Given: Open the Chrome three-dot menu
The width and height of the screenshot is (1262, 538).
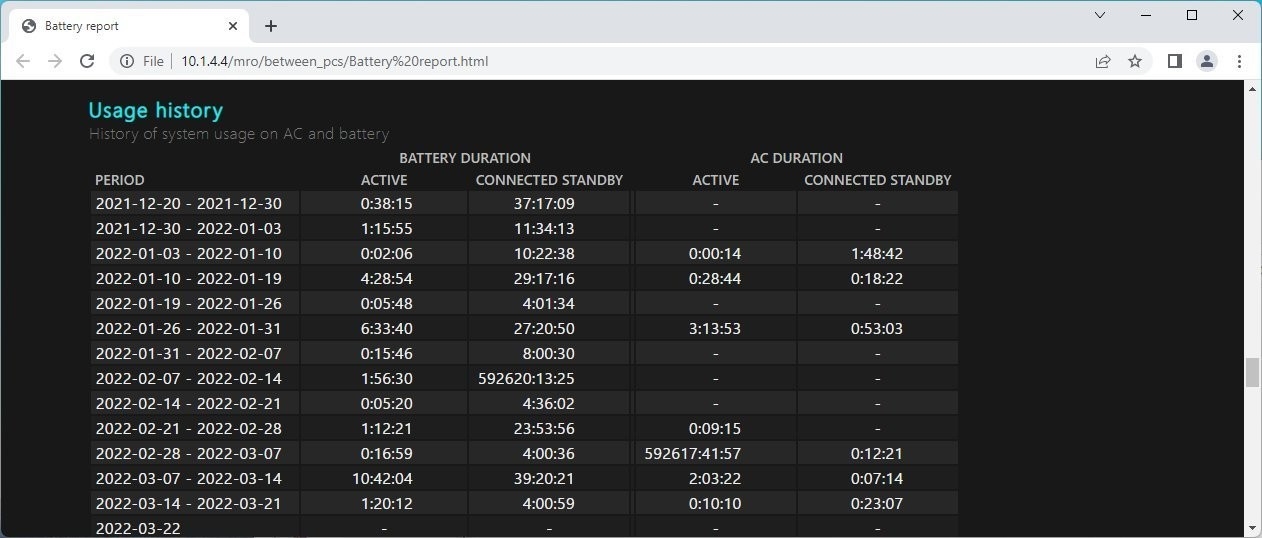Looking at the screenshot, I should [x=1240, y=61].
